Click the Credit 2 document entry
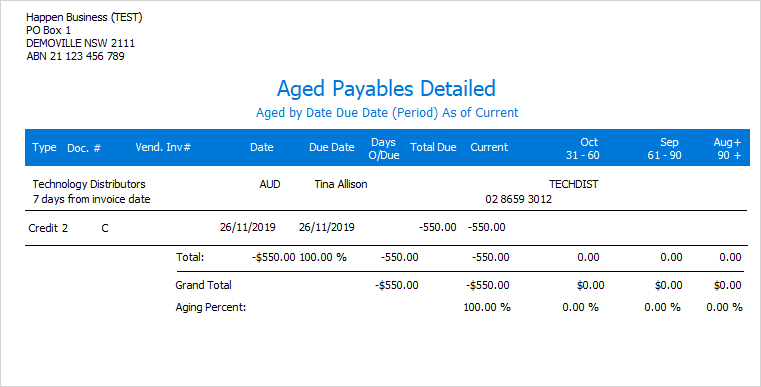This screenshot has width=761, height=387. (x=48, y=228)
